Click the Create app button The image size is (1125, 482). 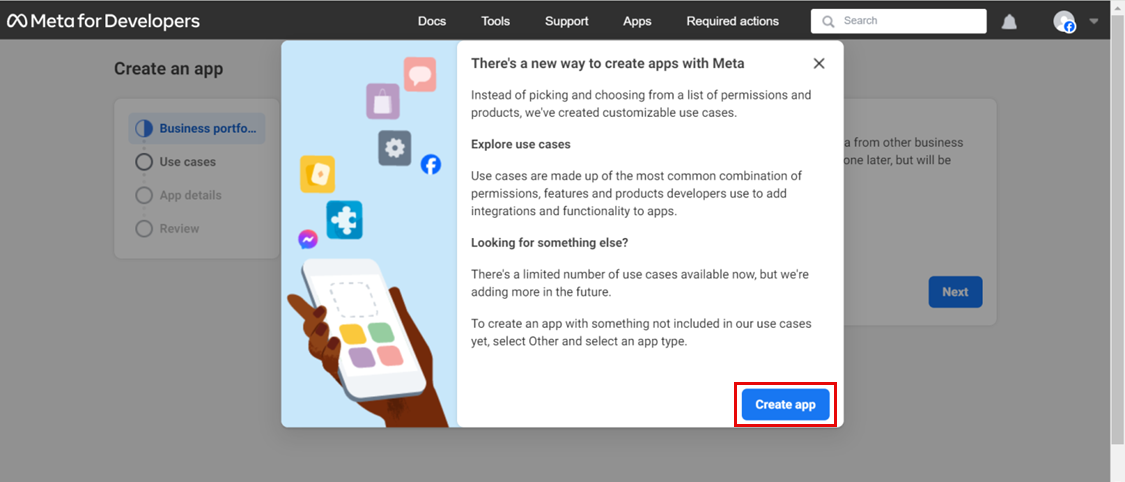(x=785, y=405)
